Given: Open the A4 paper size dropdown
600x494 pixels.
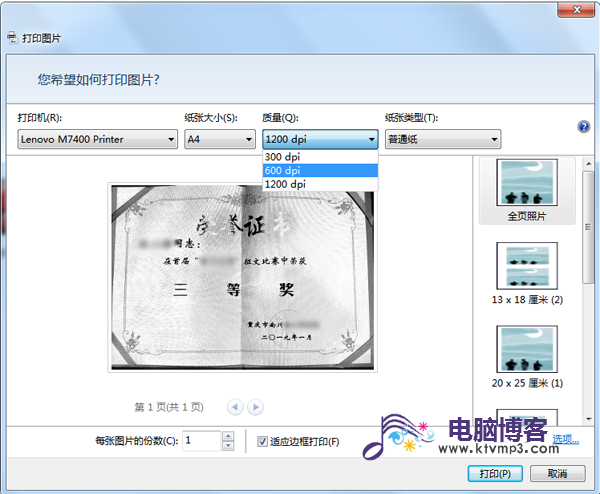Looking at the screenshot, I should [x=220, y=139].
